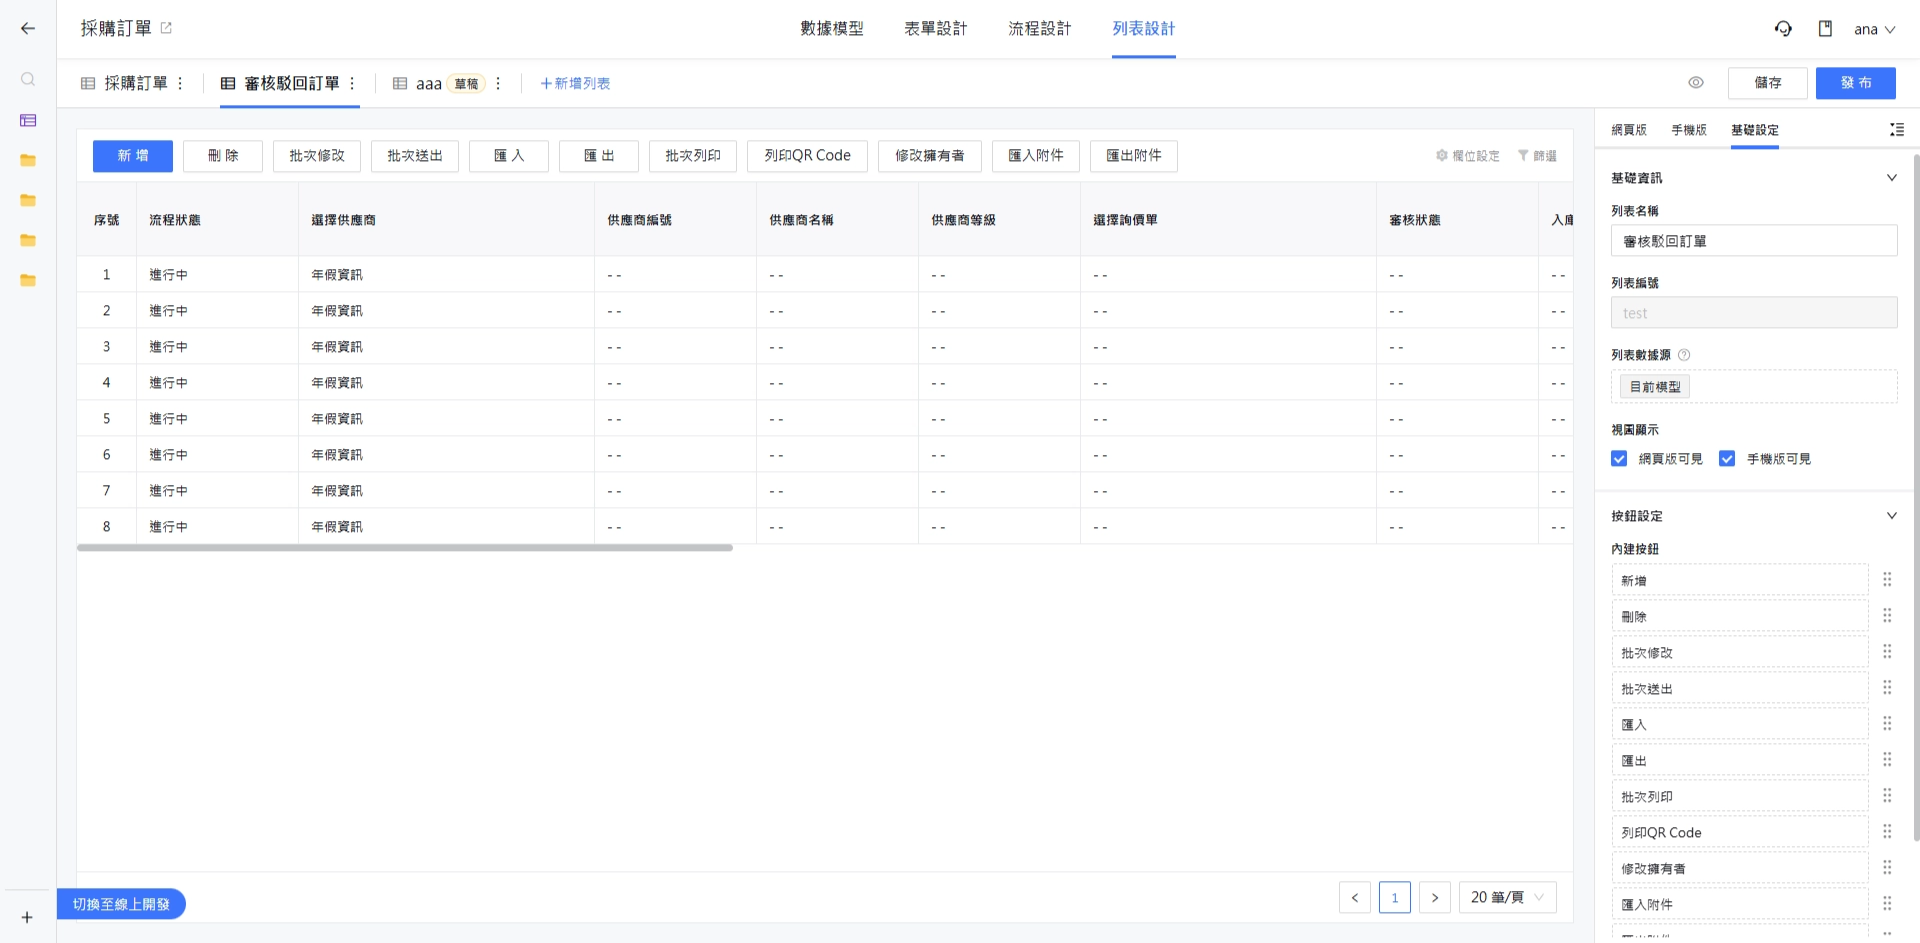Click help icon next to 列表數據源

coord(1684,355)
